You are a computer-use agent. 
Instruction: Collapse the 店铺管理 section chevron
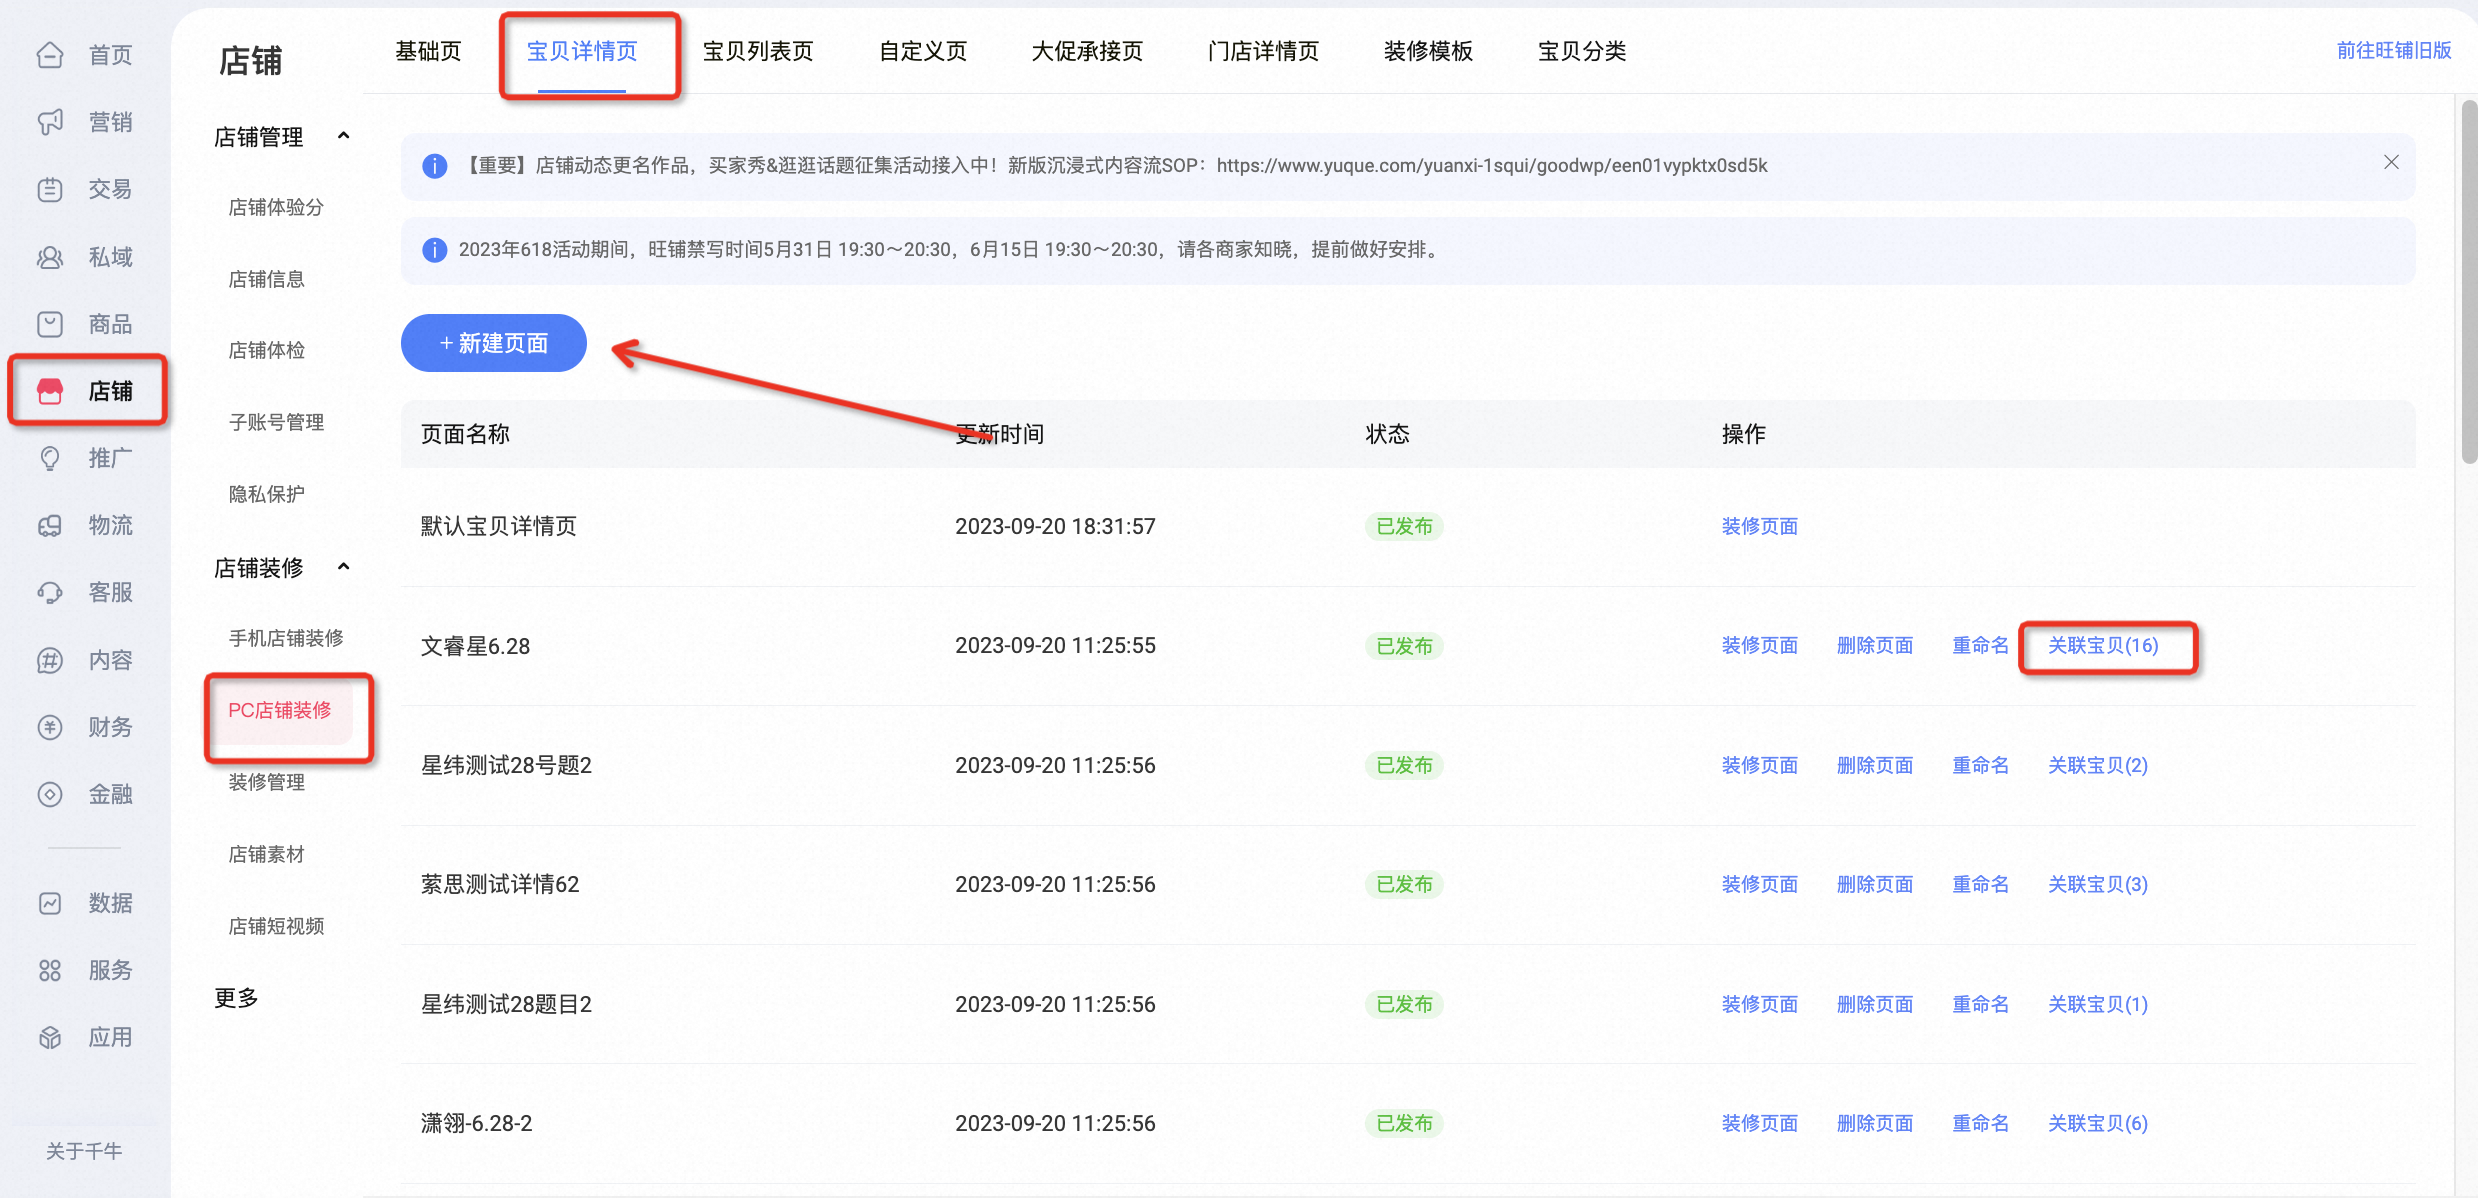(344, 136)
